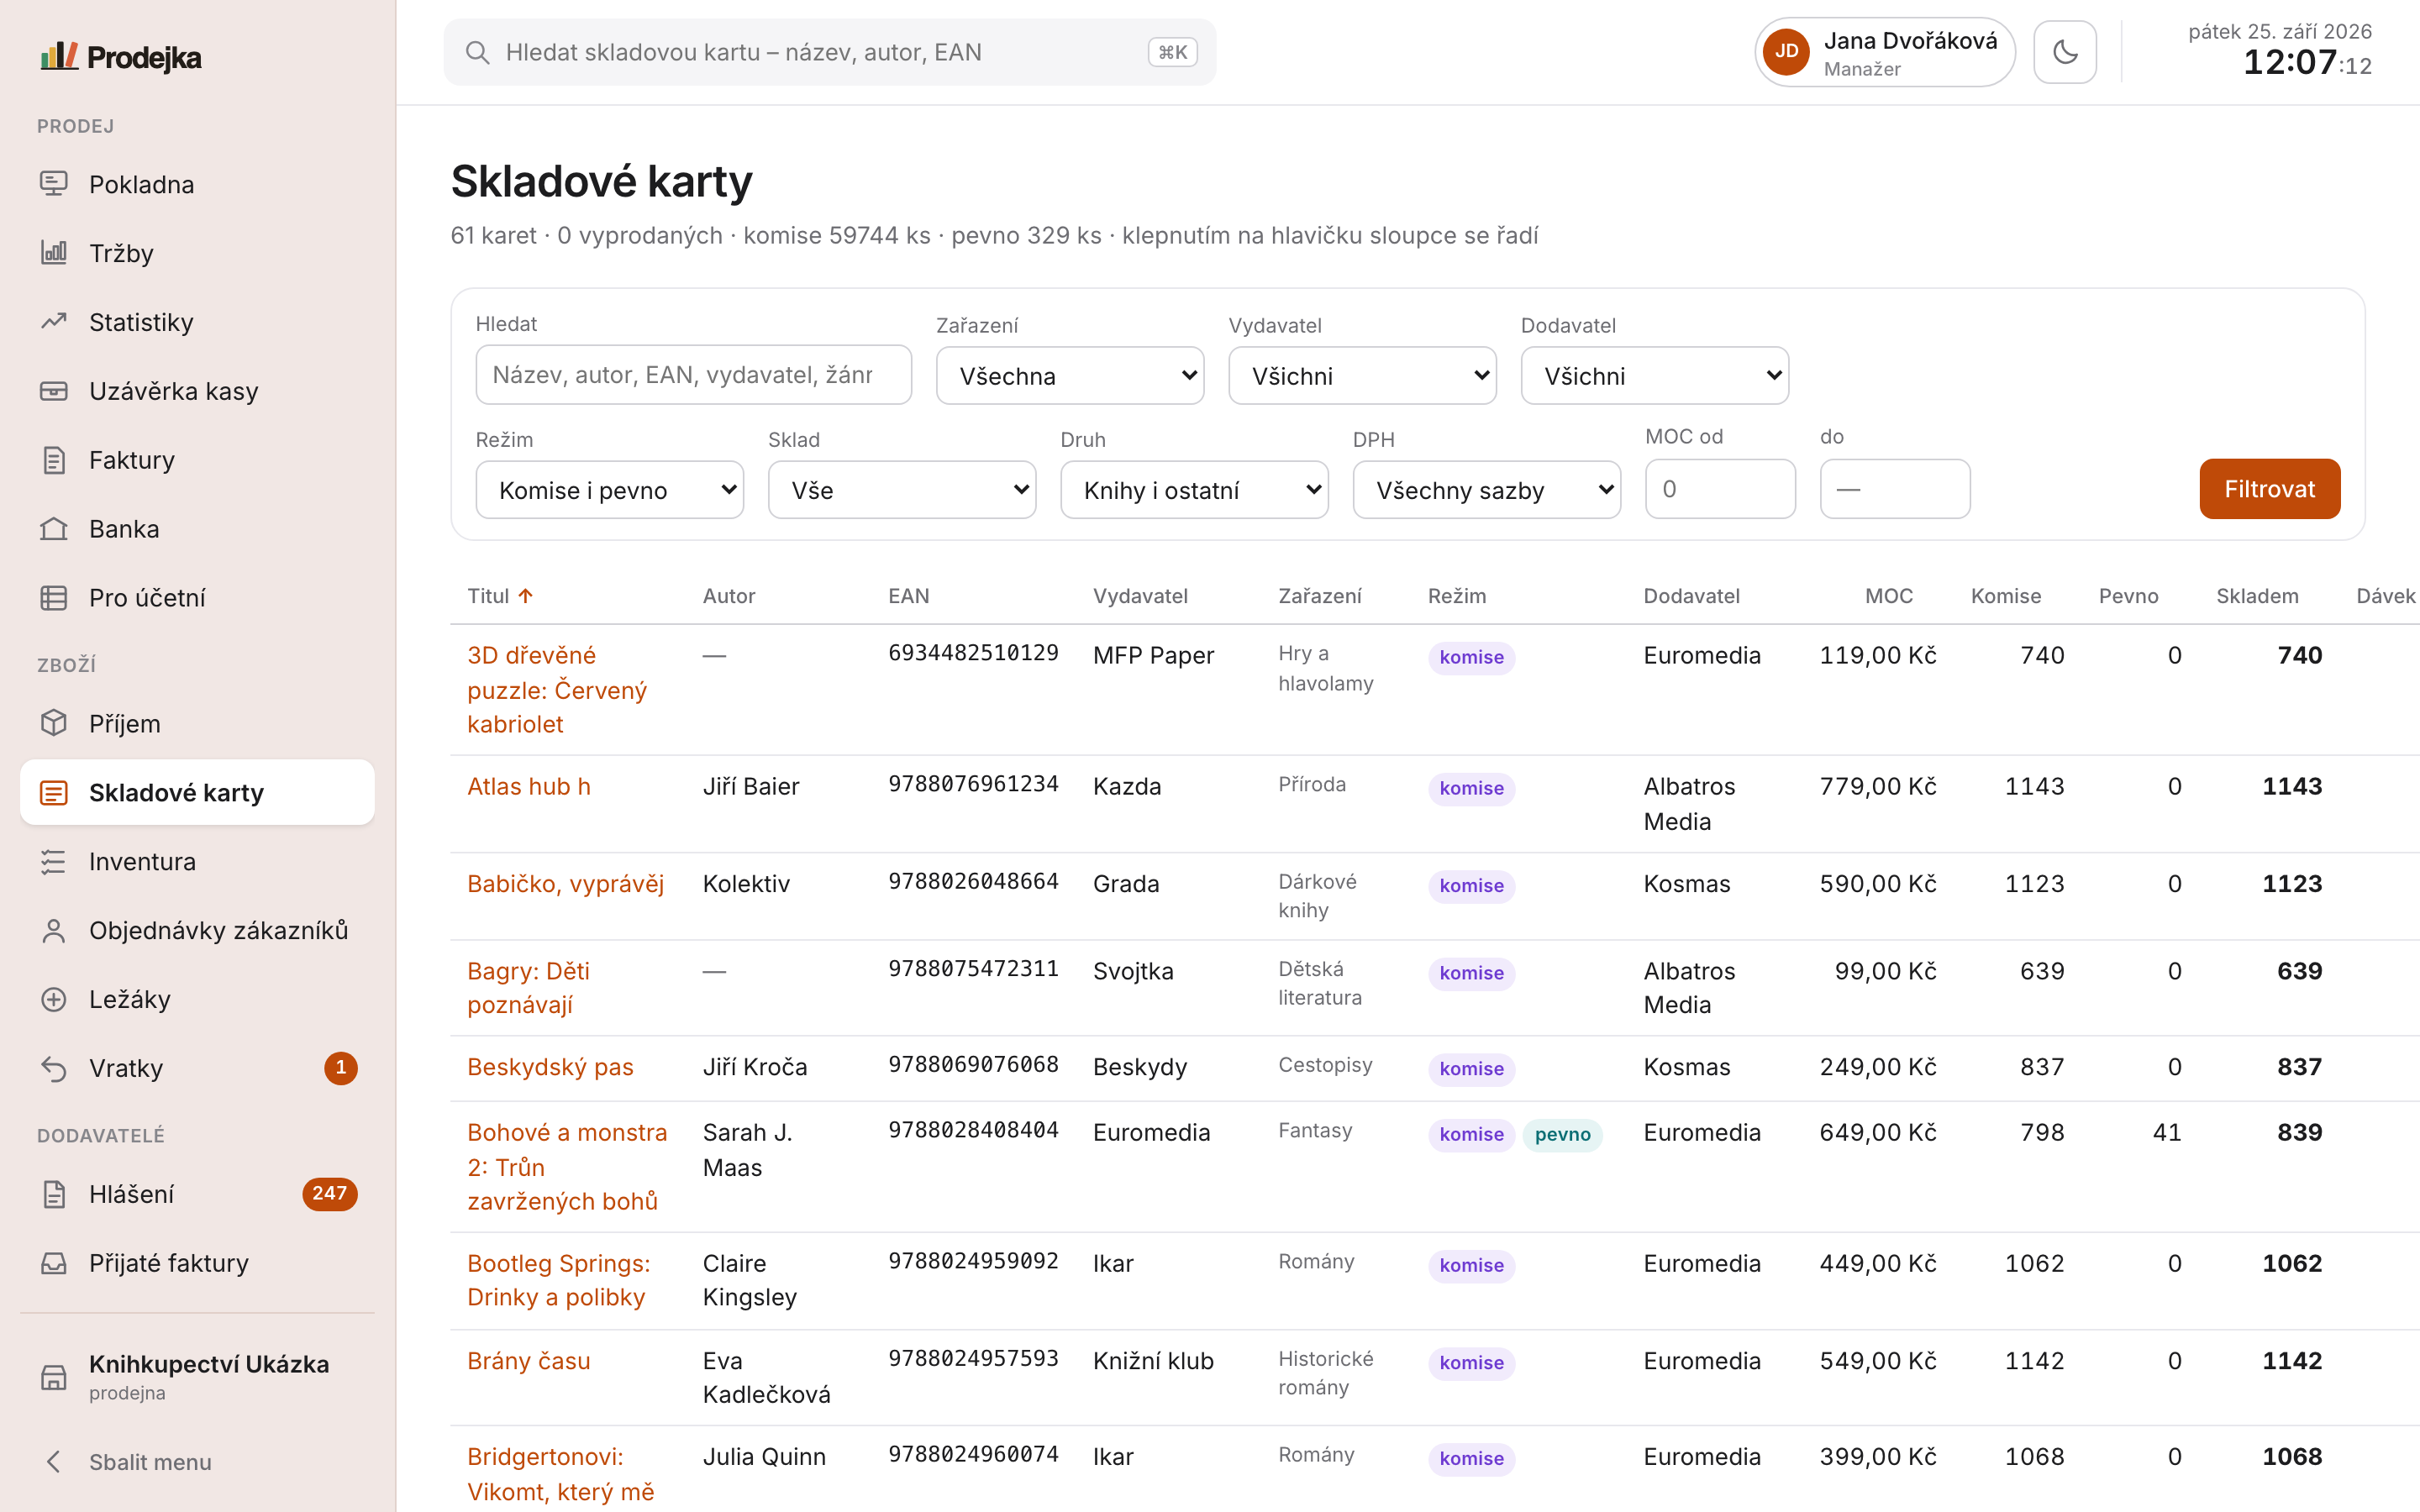Click the Přijaté faktury inbox icon
The image size is (2420, 1512).
pos(54,1263)
